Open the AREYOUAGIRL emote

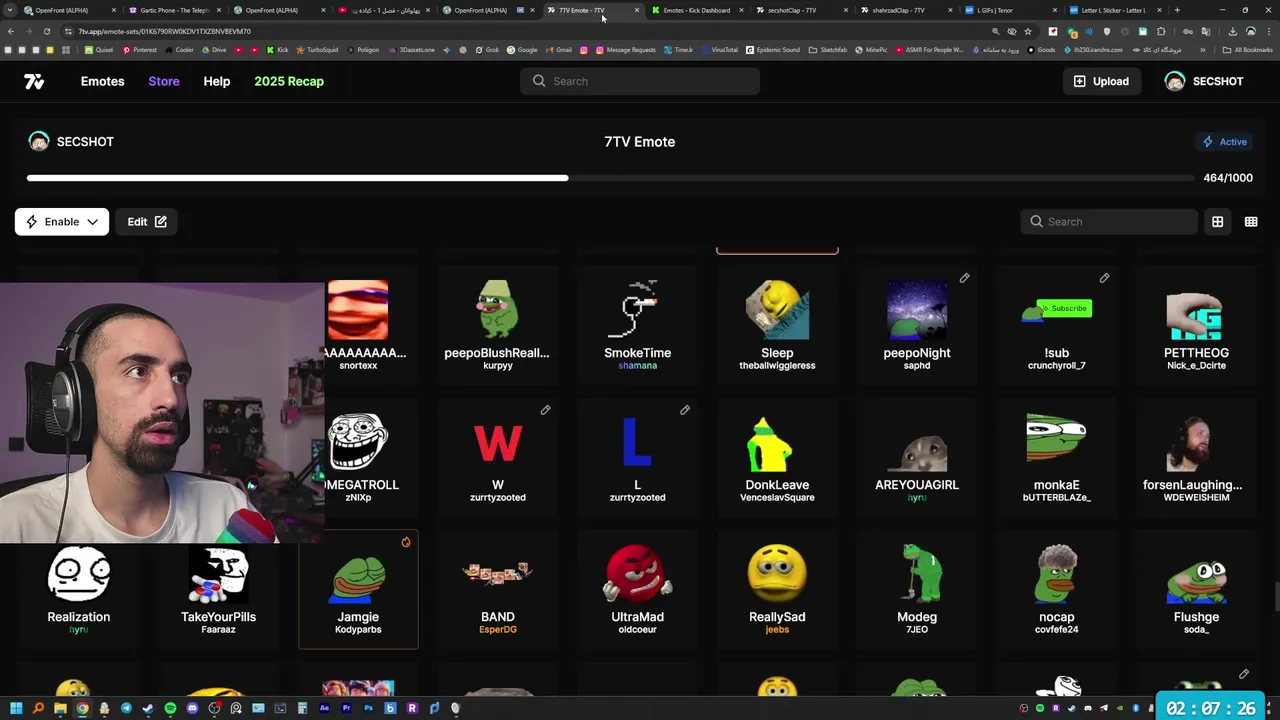pos(917,457)
